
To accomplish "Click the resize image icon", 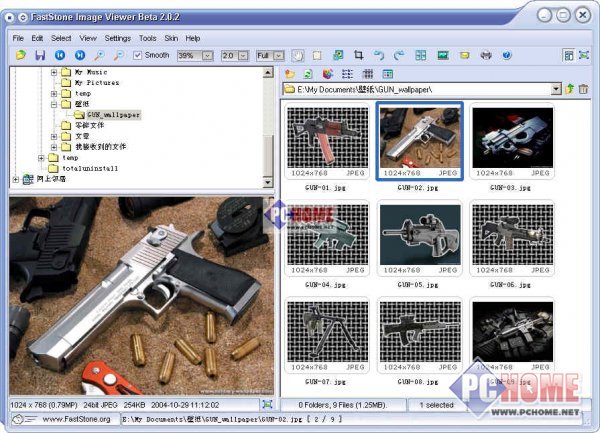I will 338,55.
